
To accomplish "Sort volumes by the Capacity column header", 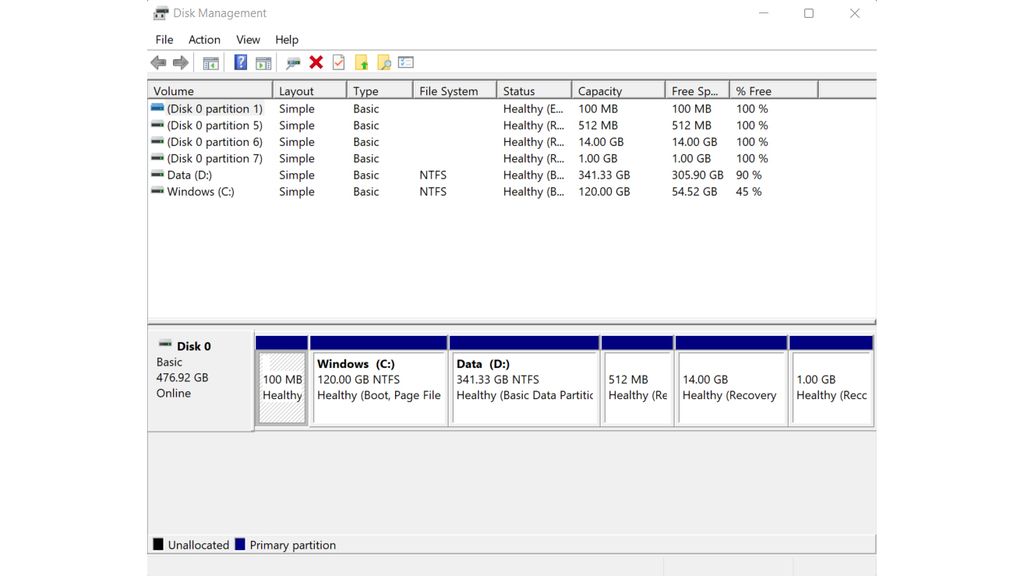I will coord(608,90).
